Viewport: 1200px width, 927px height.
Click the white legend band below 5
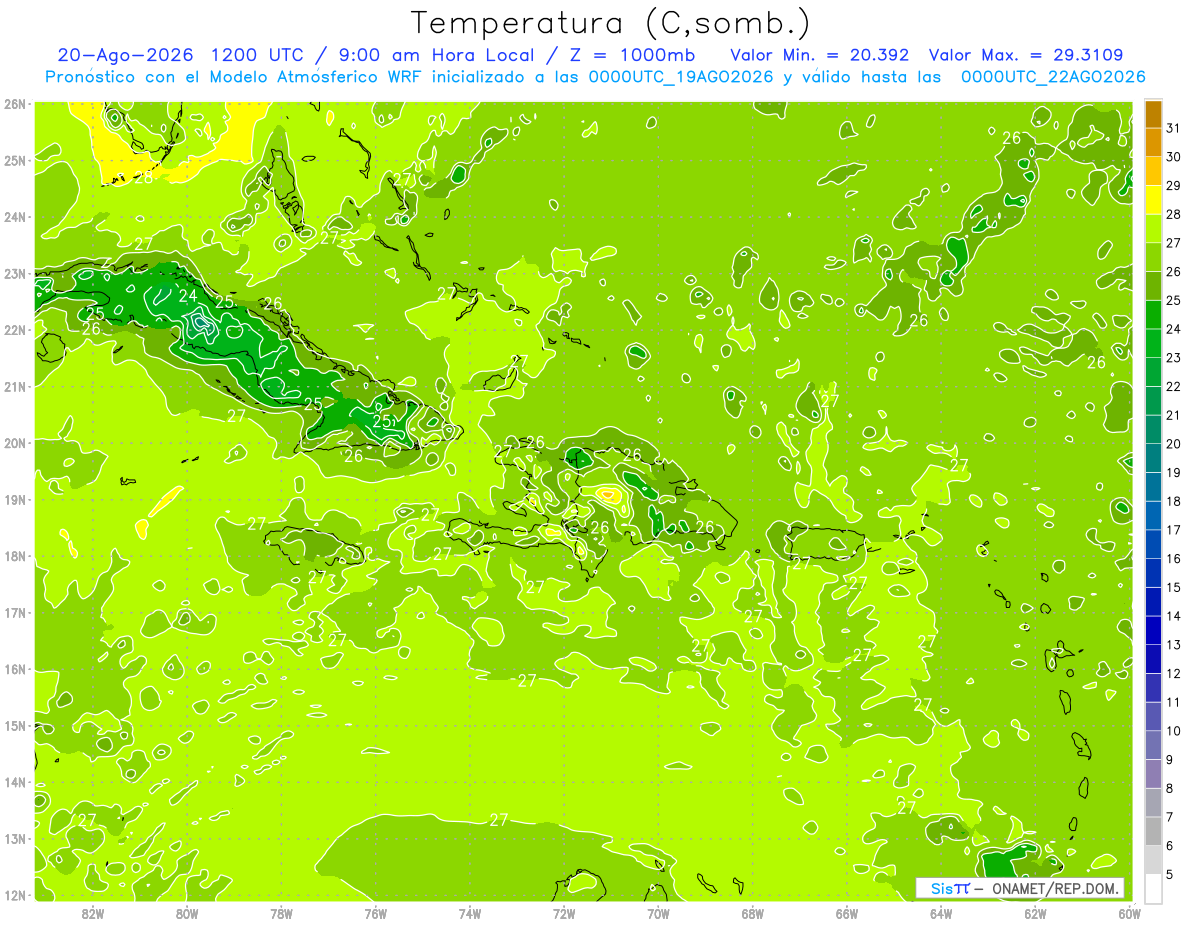click(1153, 888)
